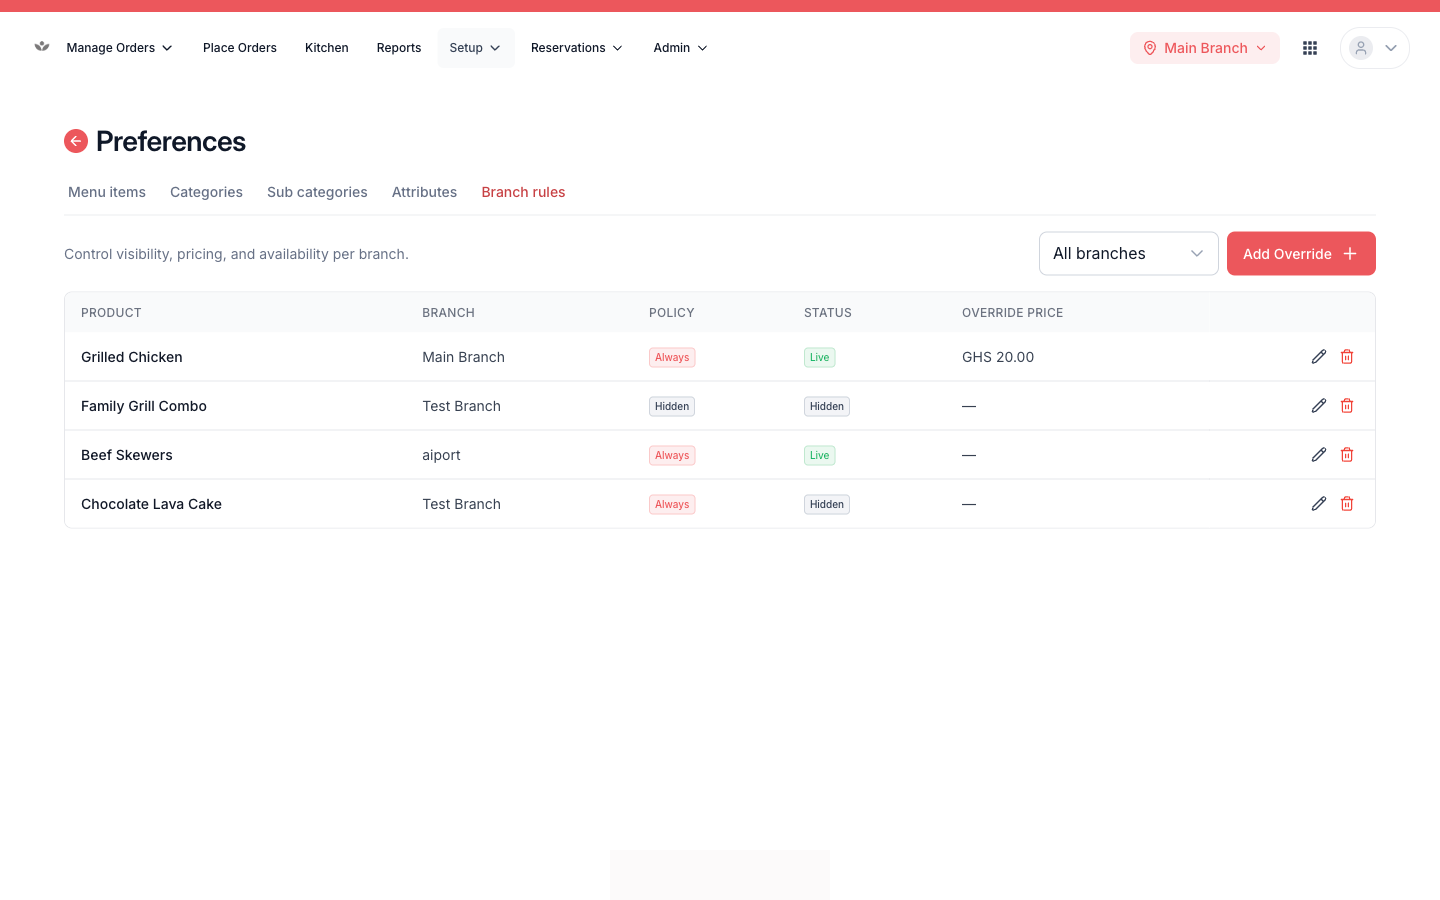Click the app logo icon

(x=42, y=46)
